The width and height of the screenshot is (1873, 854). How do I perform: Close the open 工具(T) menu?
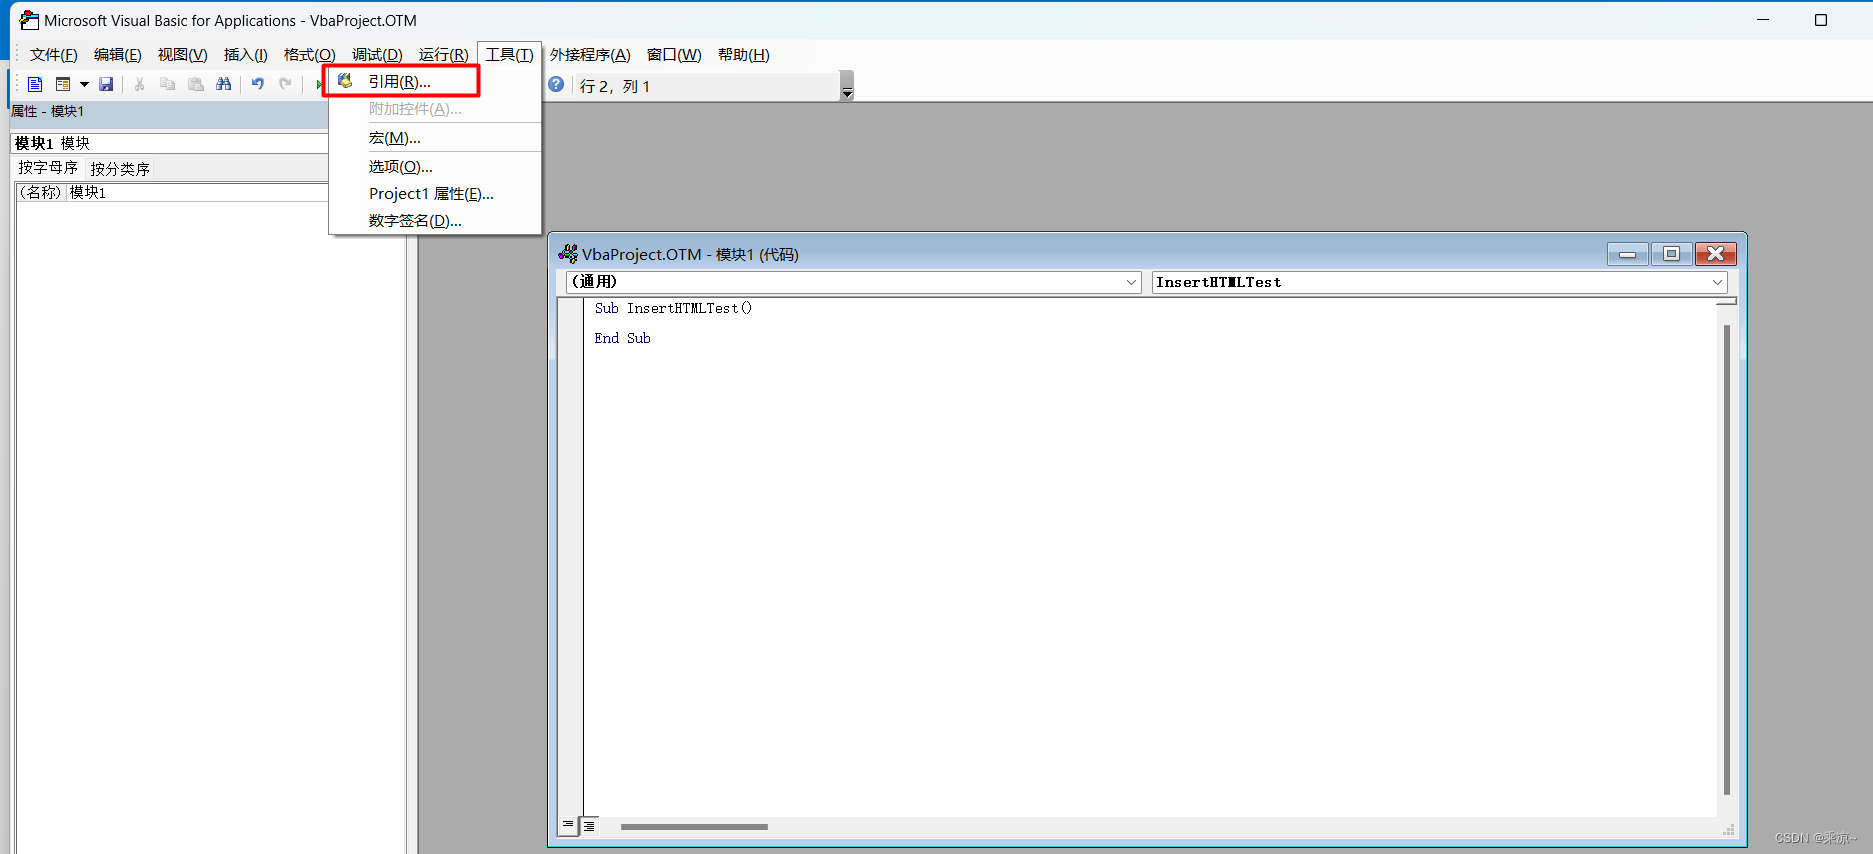tap(510, 55)
